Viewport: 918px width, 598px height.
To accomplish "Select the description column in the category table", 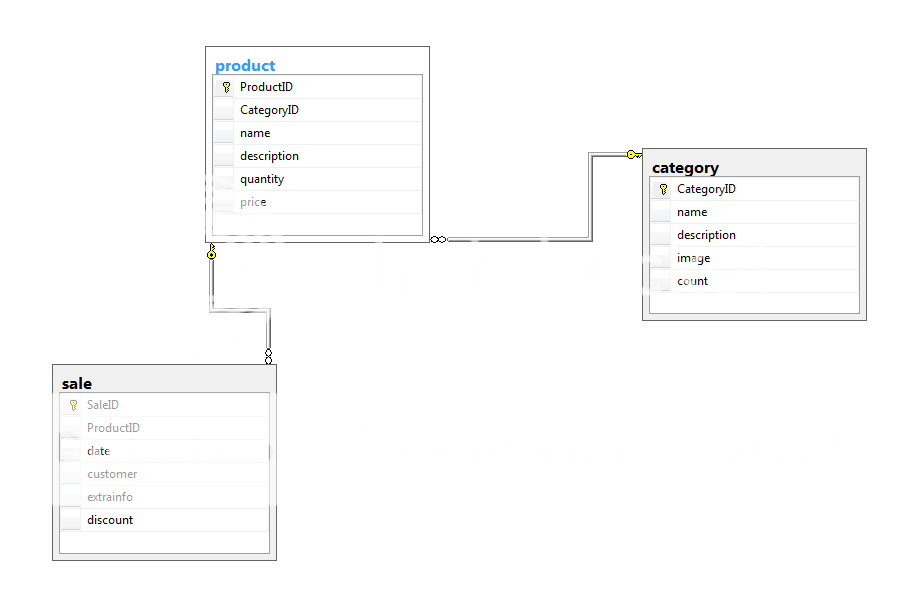I will pos(707,234).
